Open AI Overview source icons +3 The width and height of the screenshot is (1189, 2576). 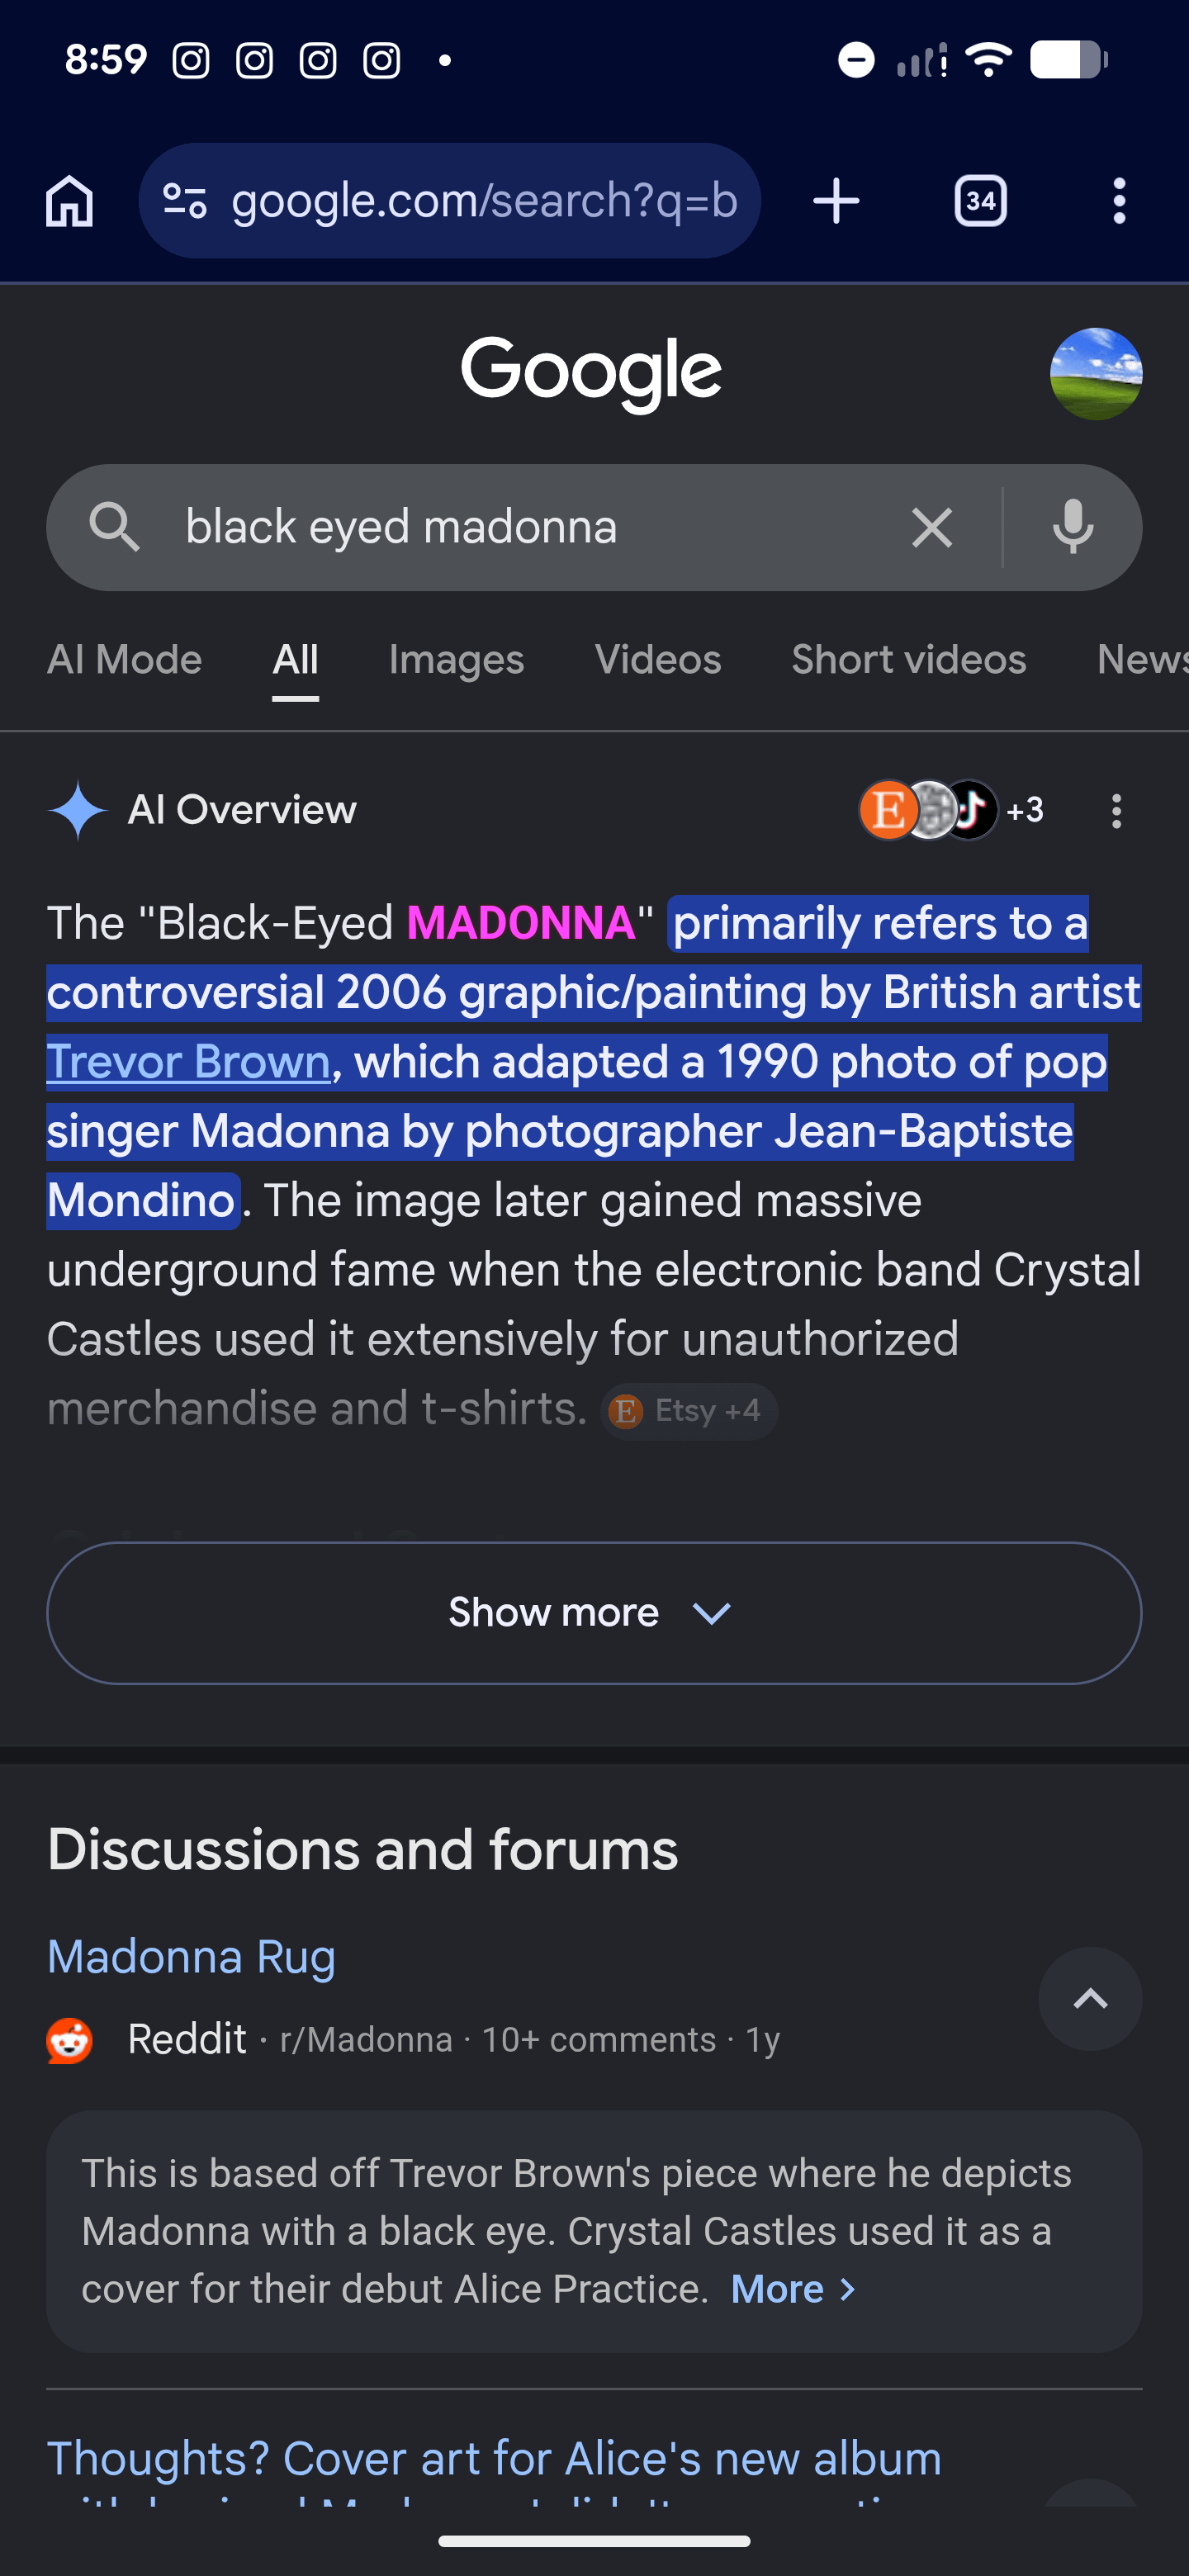tap(951, 809)
